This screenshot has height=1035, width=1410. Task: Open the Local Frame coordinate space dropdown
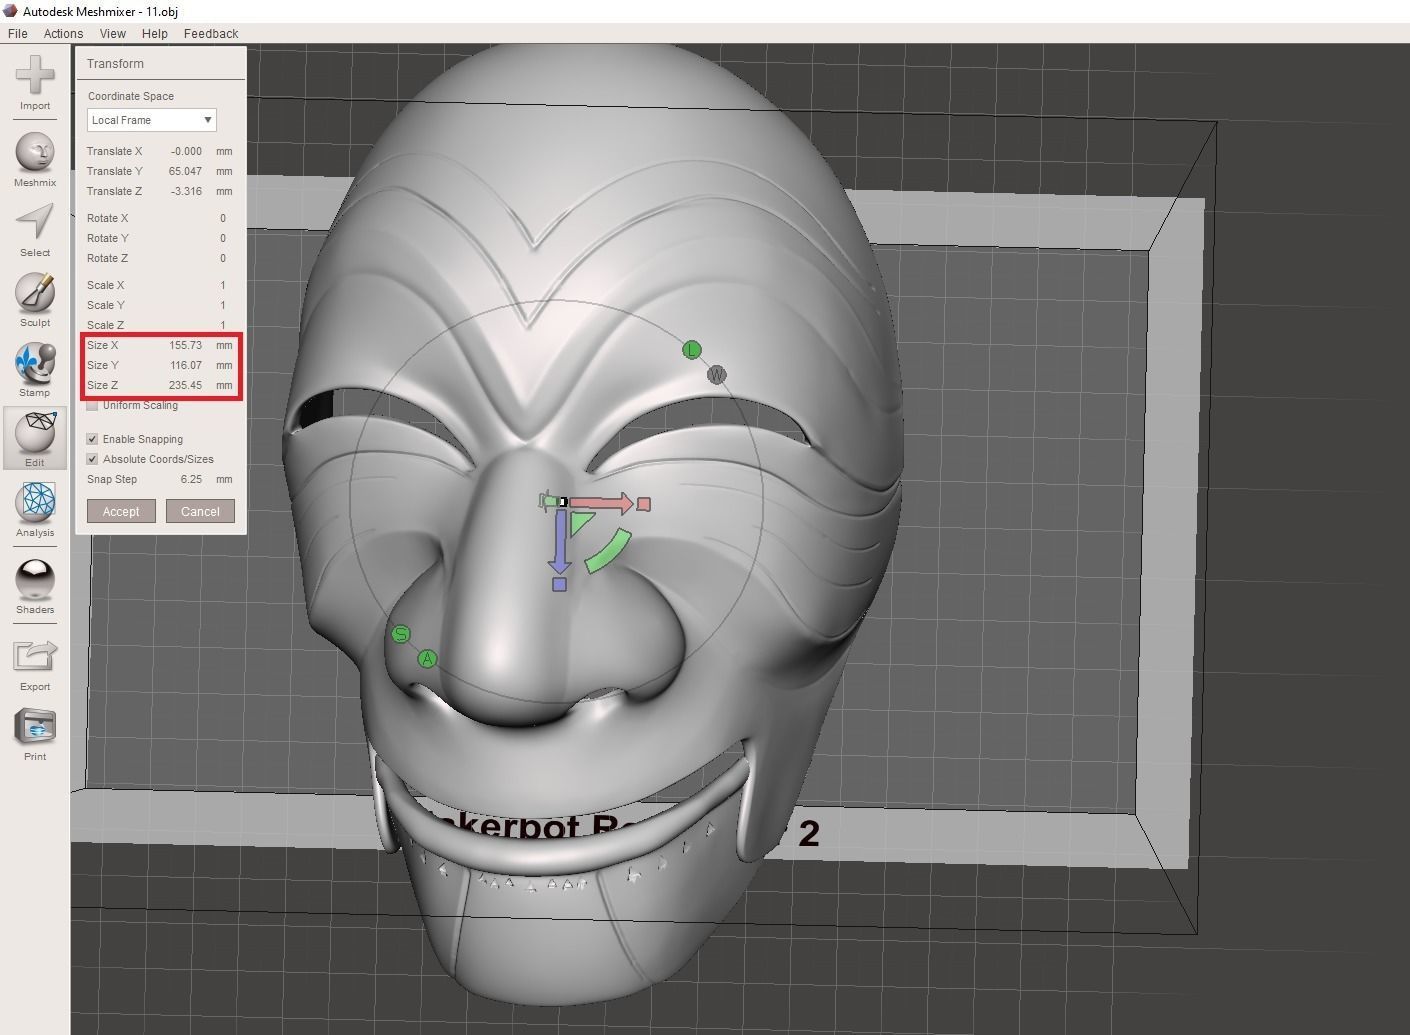(151, 120)
